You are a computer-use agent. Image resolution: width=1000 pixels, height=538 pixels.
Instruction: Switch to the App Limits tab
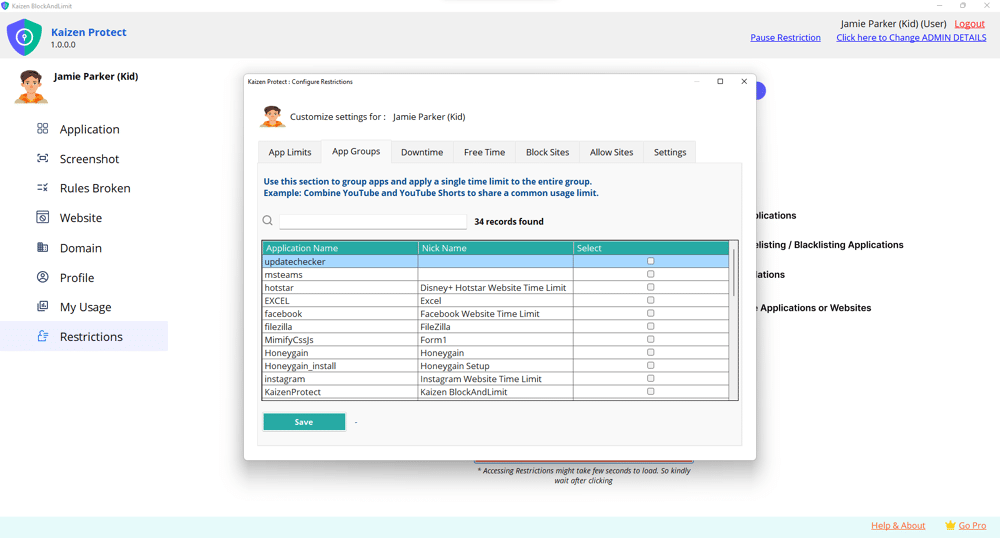(x=290, y=152)
